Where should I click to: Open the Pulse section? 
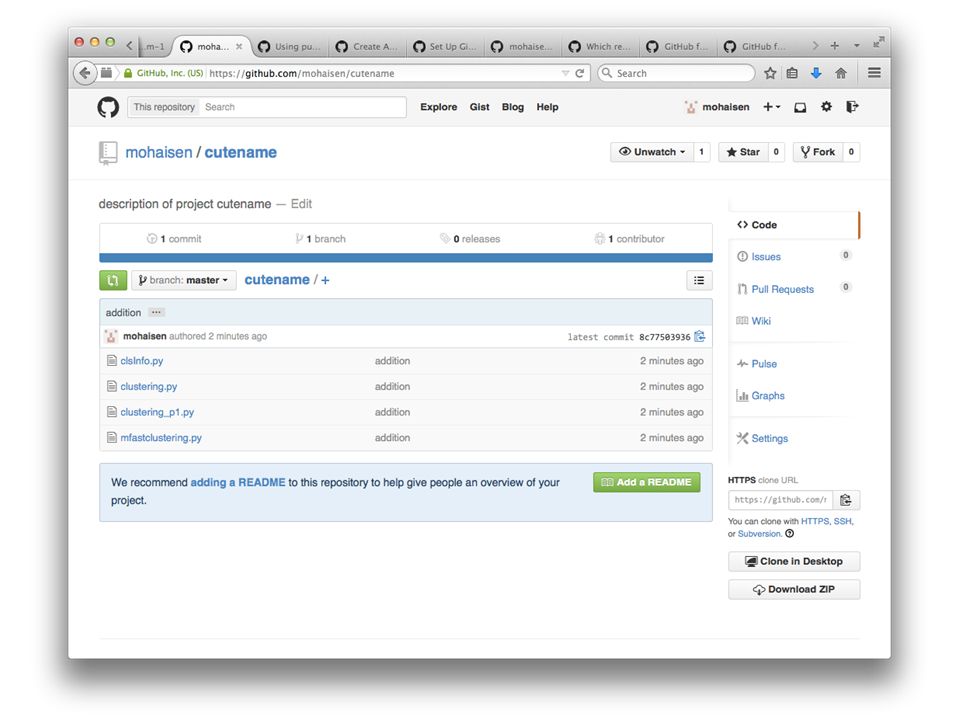pos(763,364)
